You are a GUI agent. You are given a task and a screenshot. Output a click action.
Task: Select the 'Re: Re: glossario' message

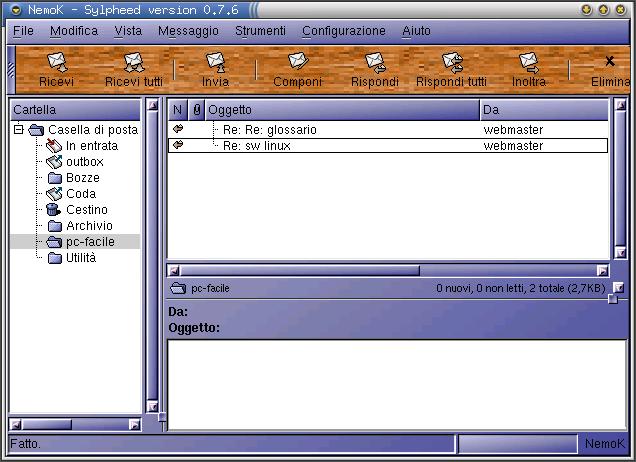tap(269, 130)
